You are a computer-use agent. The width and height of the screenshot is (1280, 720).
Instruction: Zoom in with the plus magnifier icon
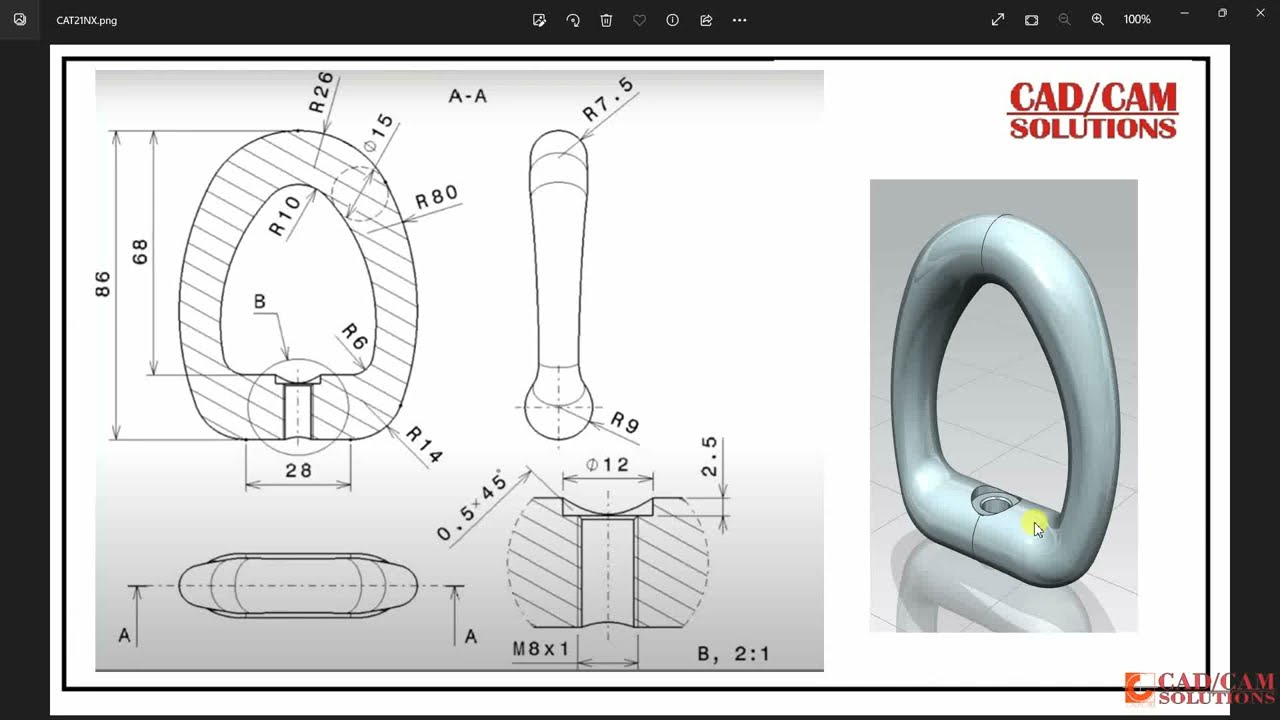click(1097, 19)
